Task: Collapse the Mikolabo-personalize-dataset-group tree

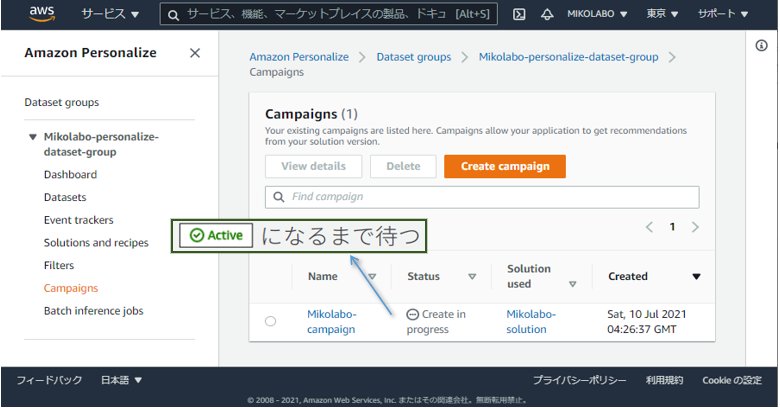Action: point(33,137)
